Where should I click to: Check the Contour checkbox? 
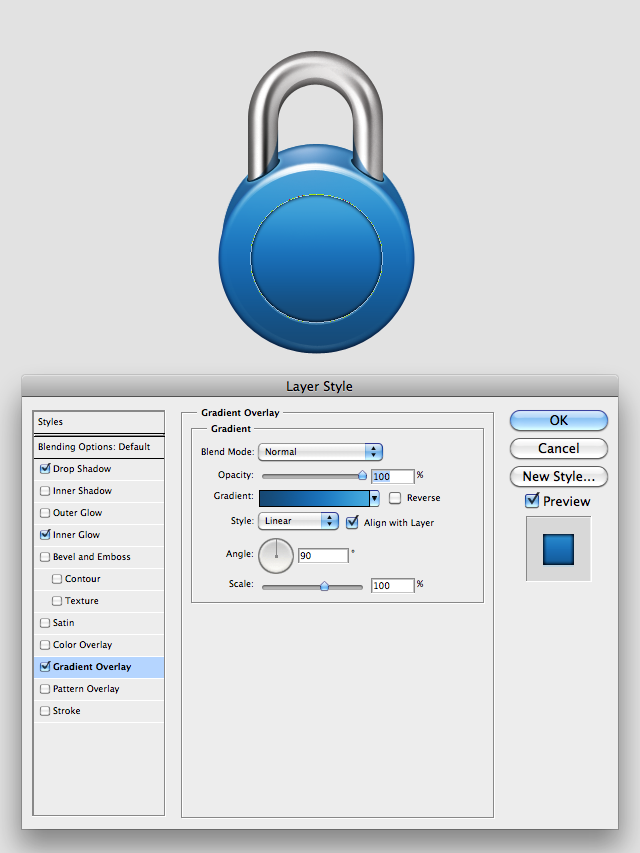(x=57, y=579)
